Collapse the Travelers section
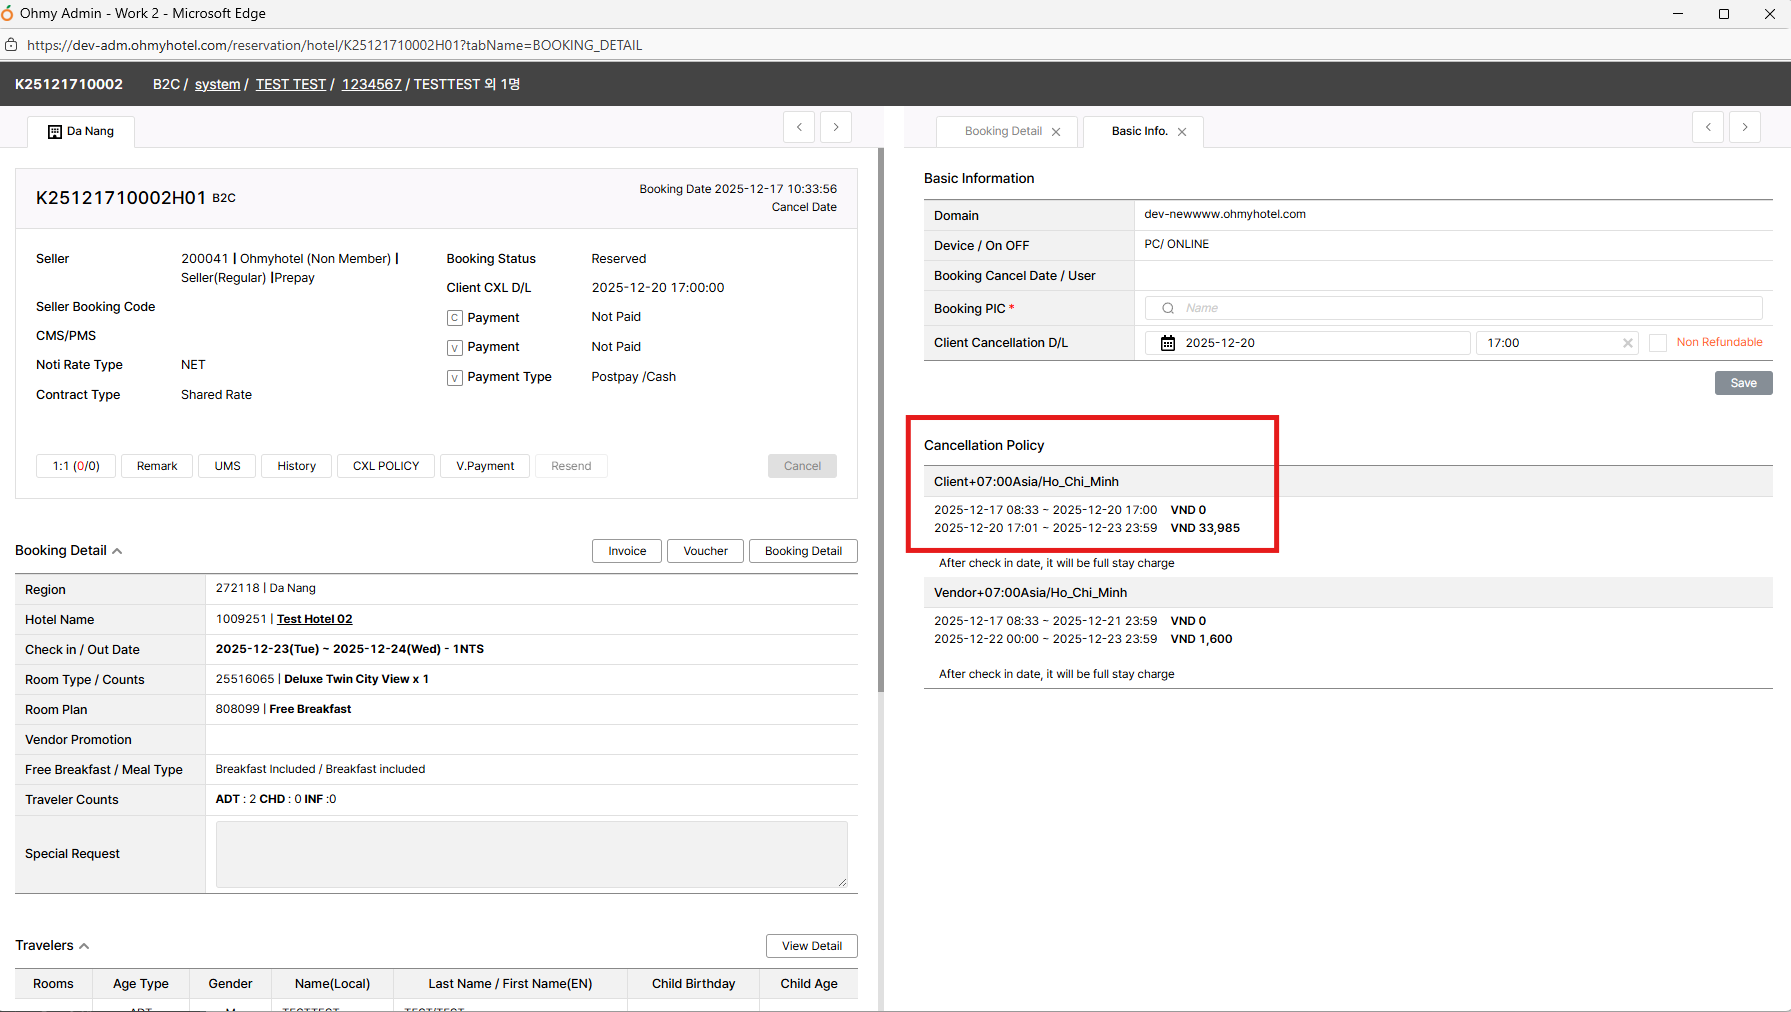The image size is (1791, 1012). pos(84,946)
